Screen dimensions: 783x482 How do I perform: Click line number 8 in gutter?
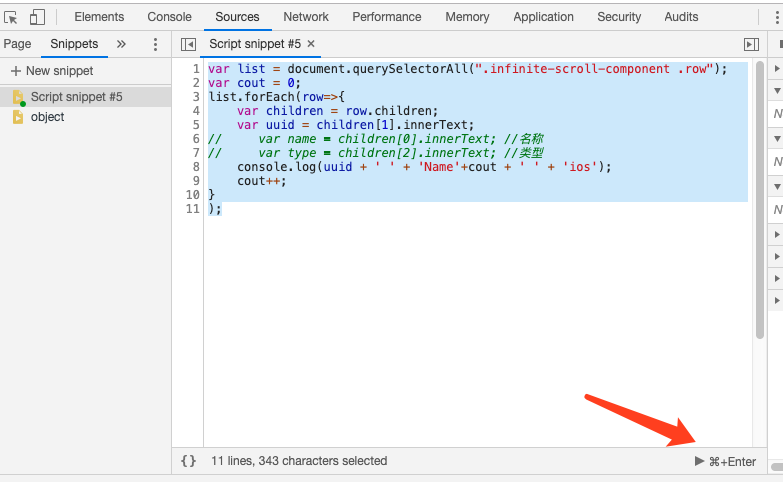point(196,167)
